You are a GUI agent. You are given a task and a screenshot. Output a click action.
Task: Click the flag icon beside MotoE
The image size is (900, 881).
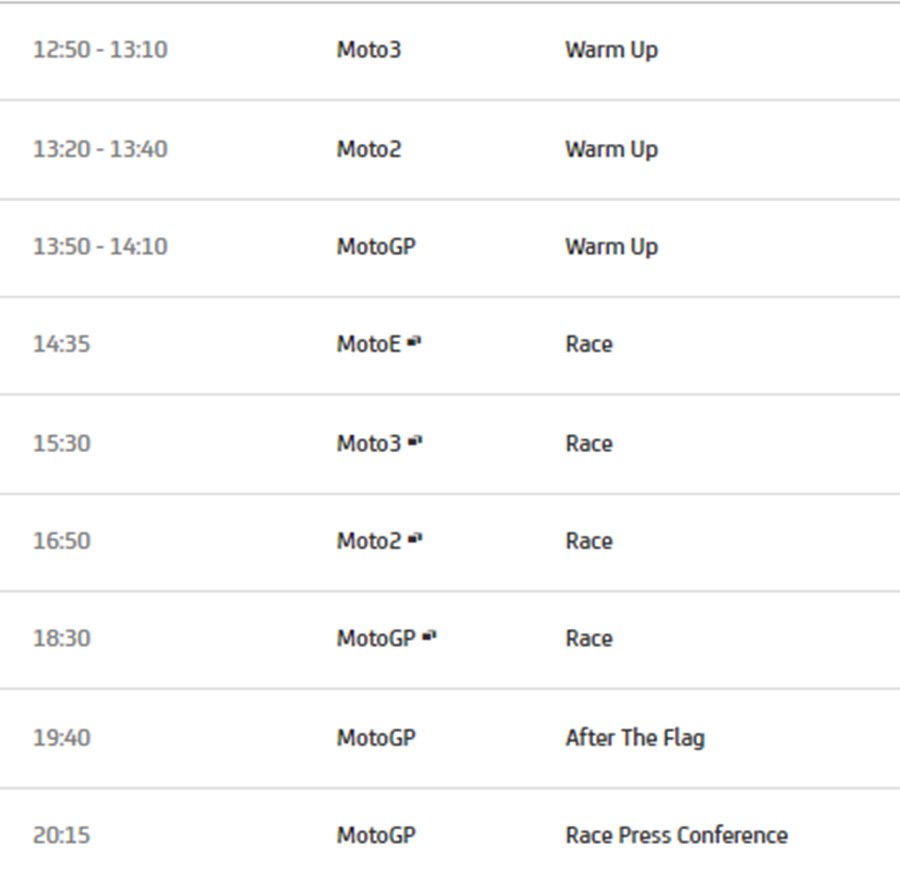click(x=414, y=342)
